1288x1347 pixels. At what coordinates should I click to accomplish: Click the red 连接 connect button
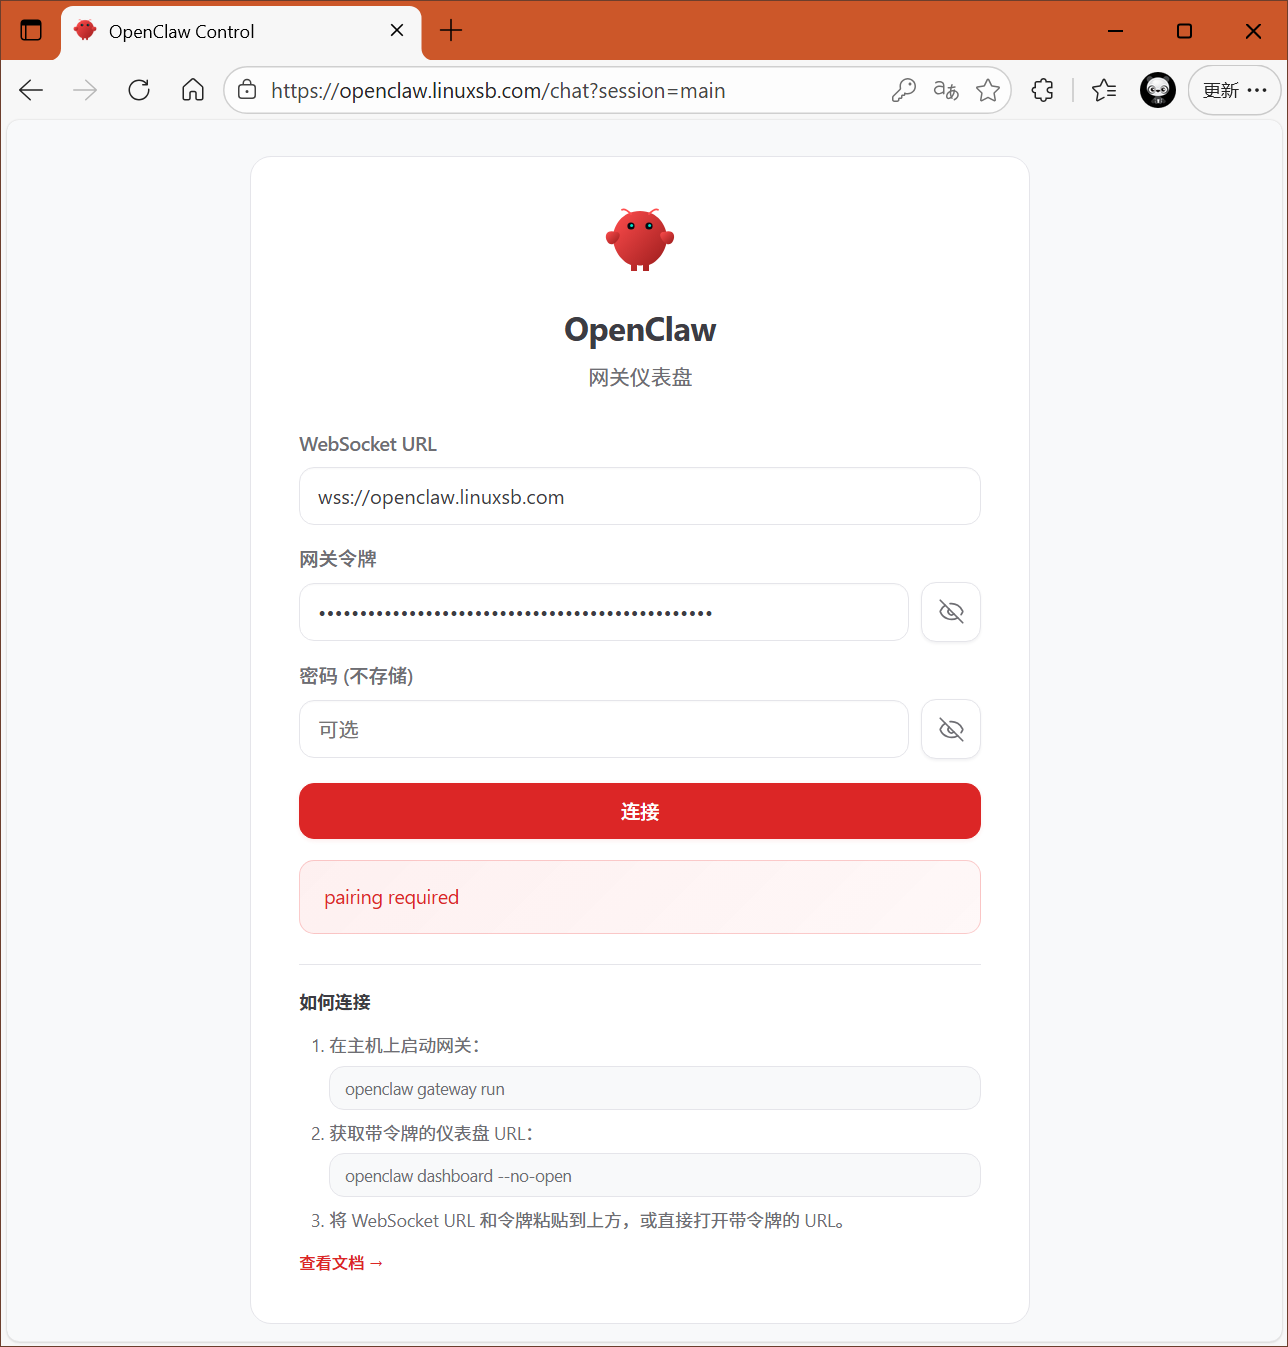[640, 811]
